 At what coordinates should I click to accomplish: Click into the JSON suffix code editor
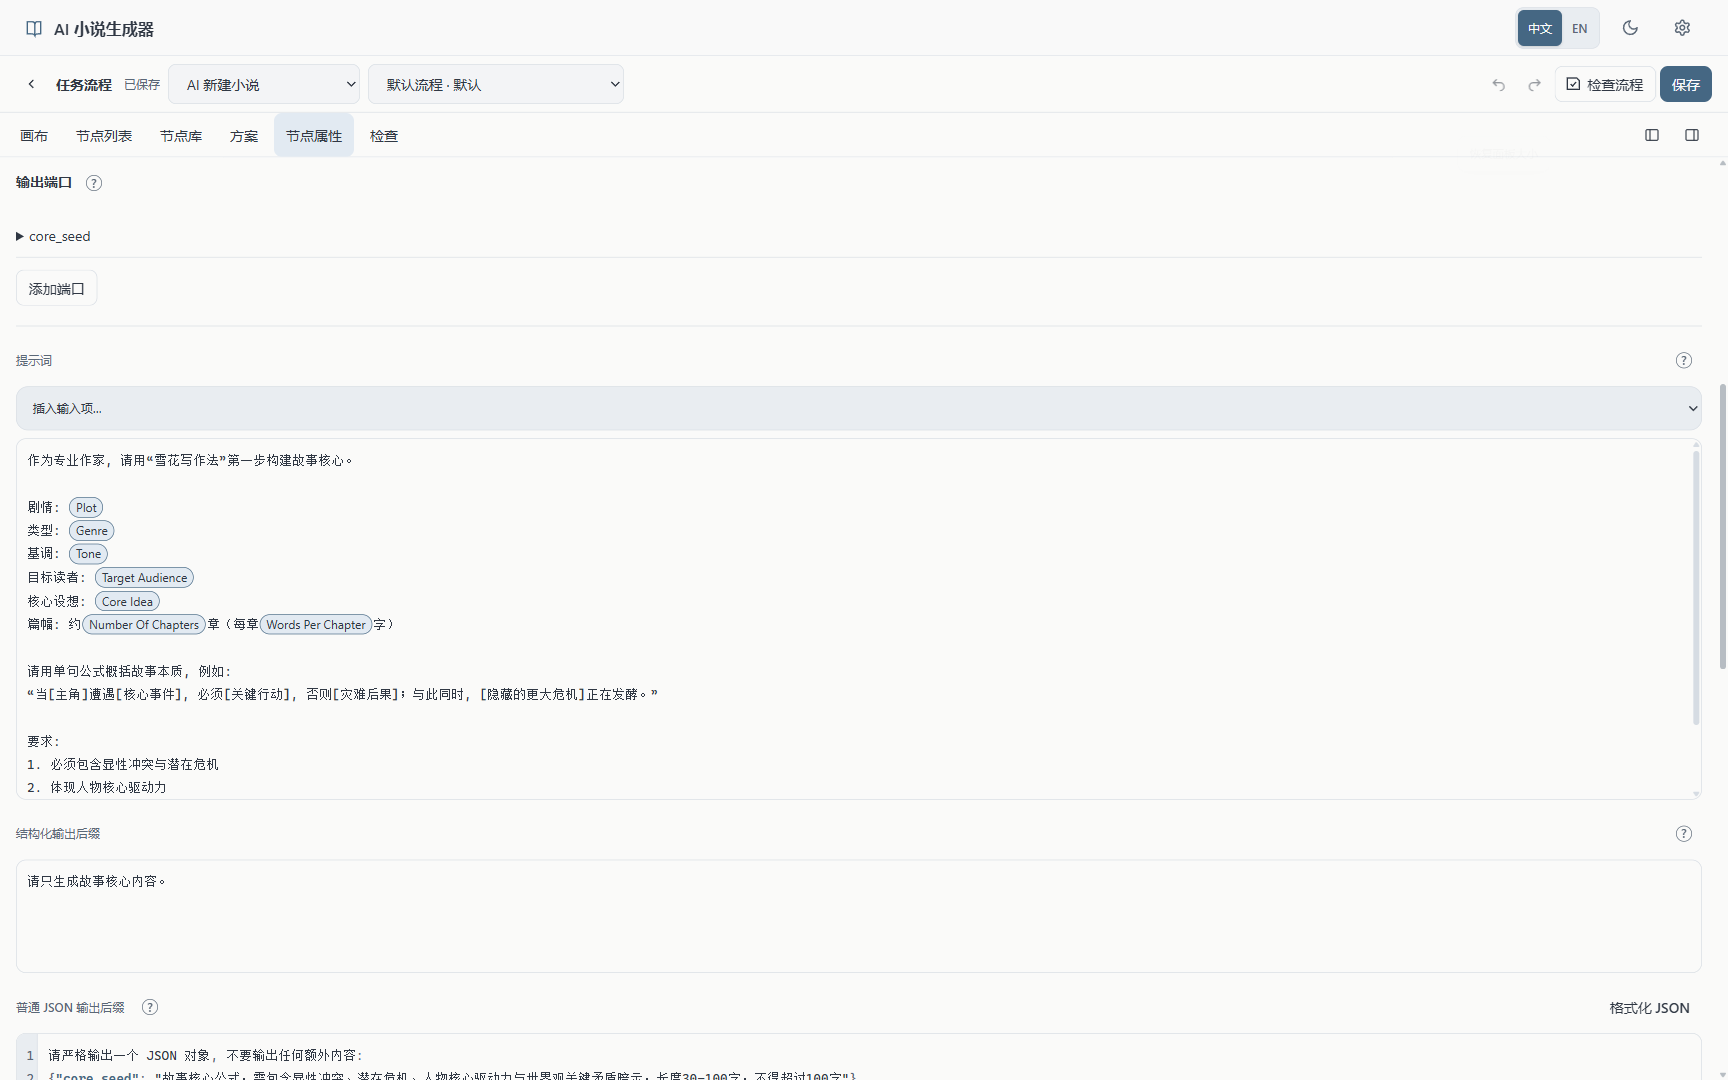click(x=859, y=1057)
